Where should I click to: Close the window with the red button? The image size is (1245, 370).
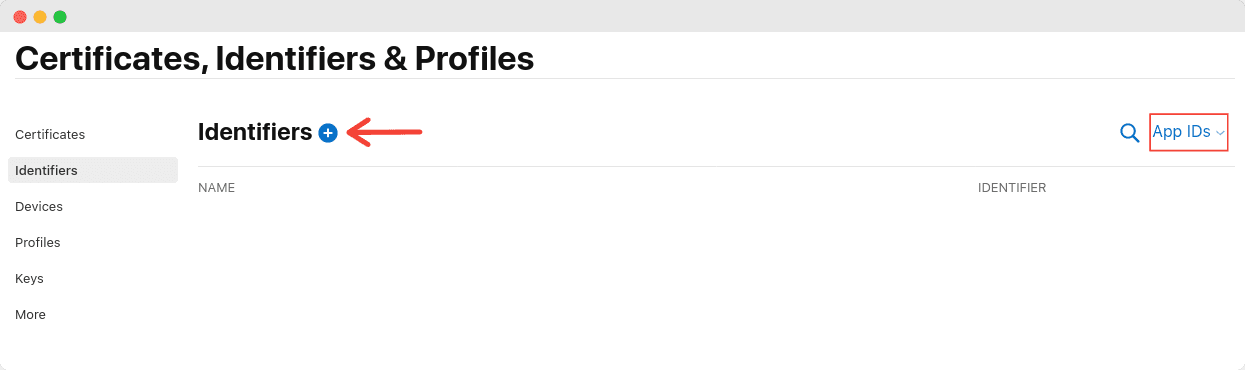click(x=20, y=17)
